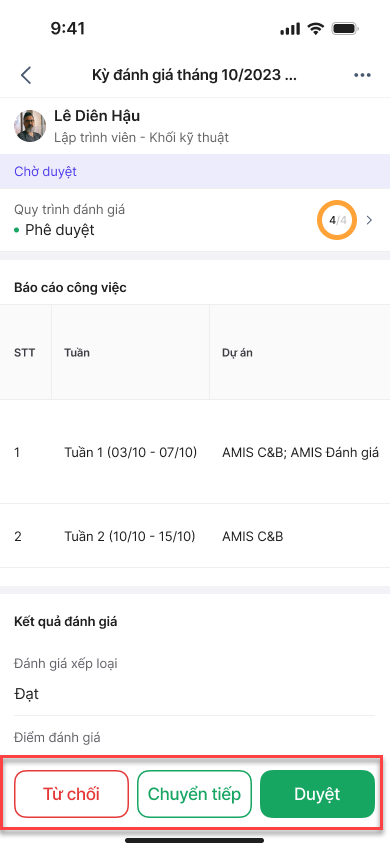Image resolution: width=390 pixels, height=849 pixels.
Task: Tap the Đánh giá xếp loại field
Action: click(195, 680)
